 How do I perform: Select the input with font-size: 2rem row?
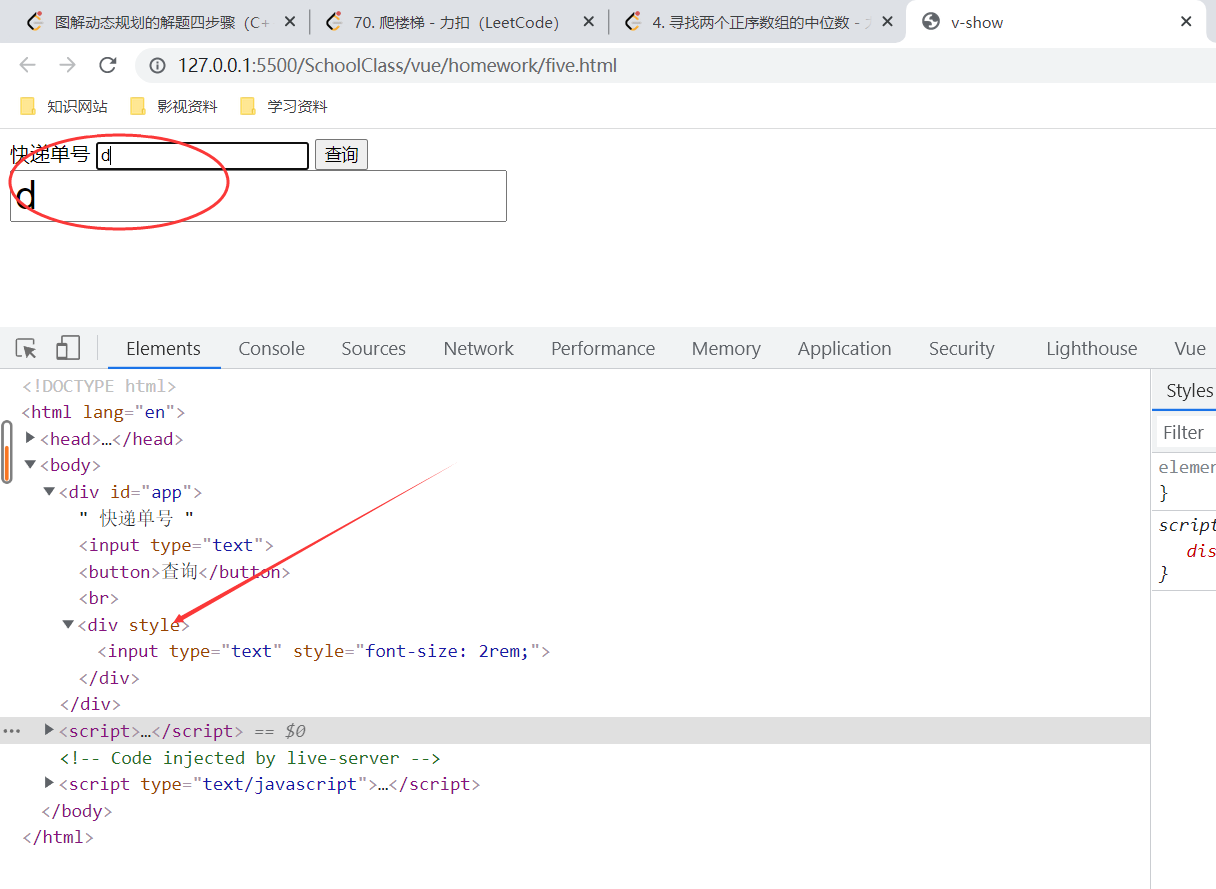click(324, 651)
